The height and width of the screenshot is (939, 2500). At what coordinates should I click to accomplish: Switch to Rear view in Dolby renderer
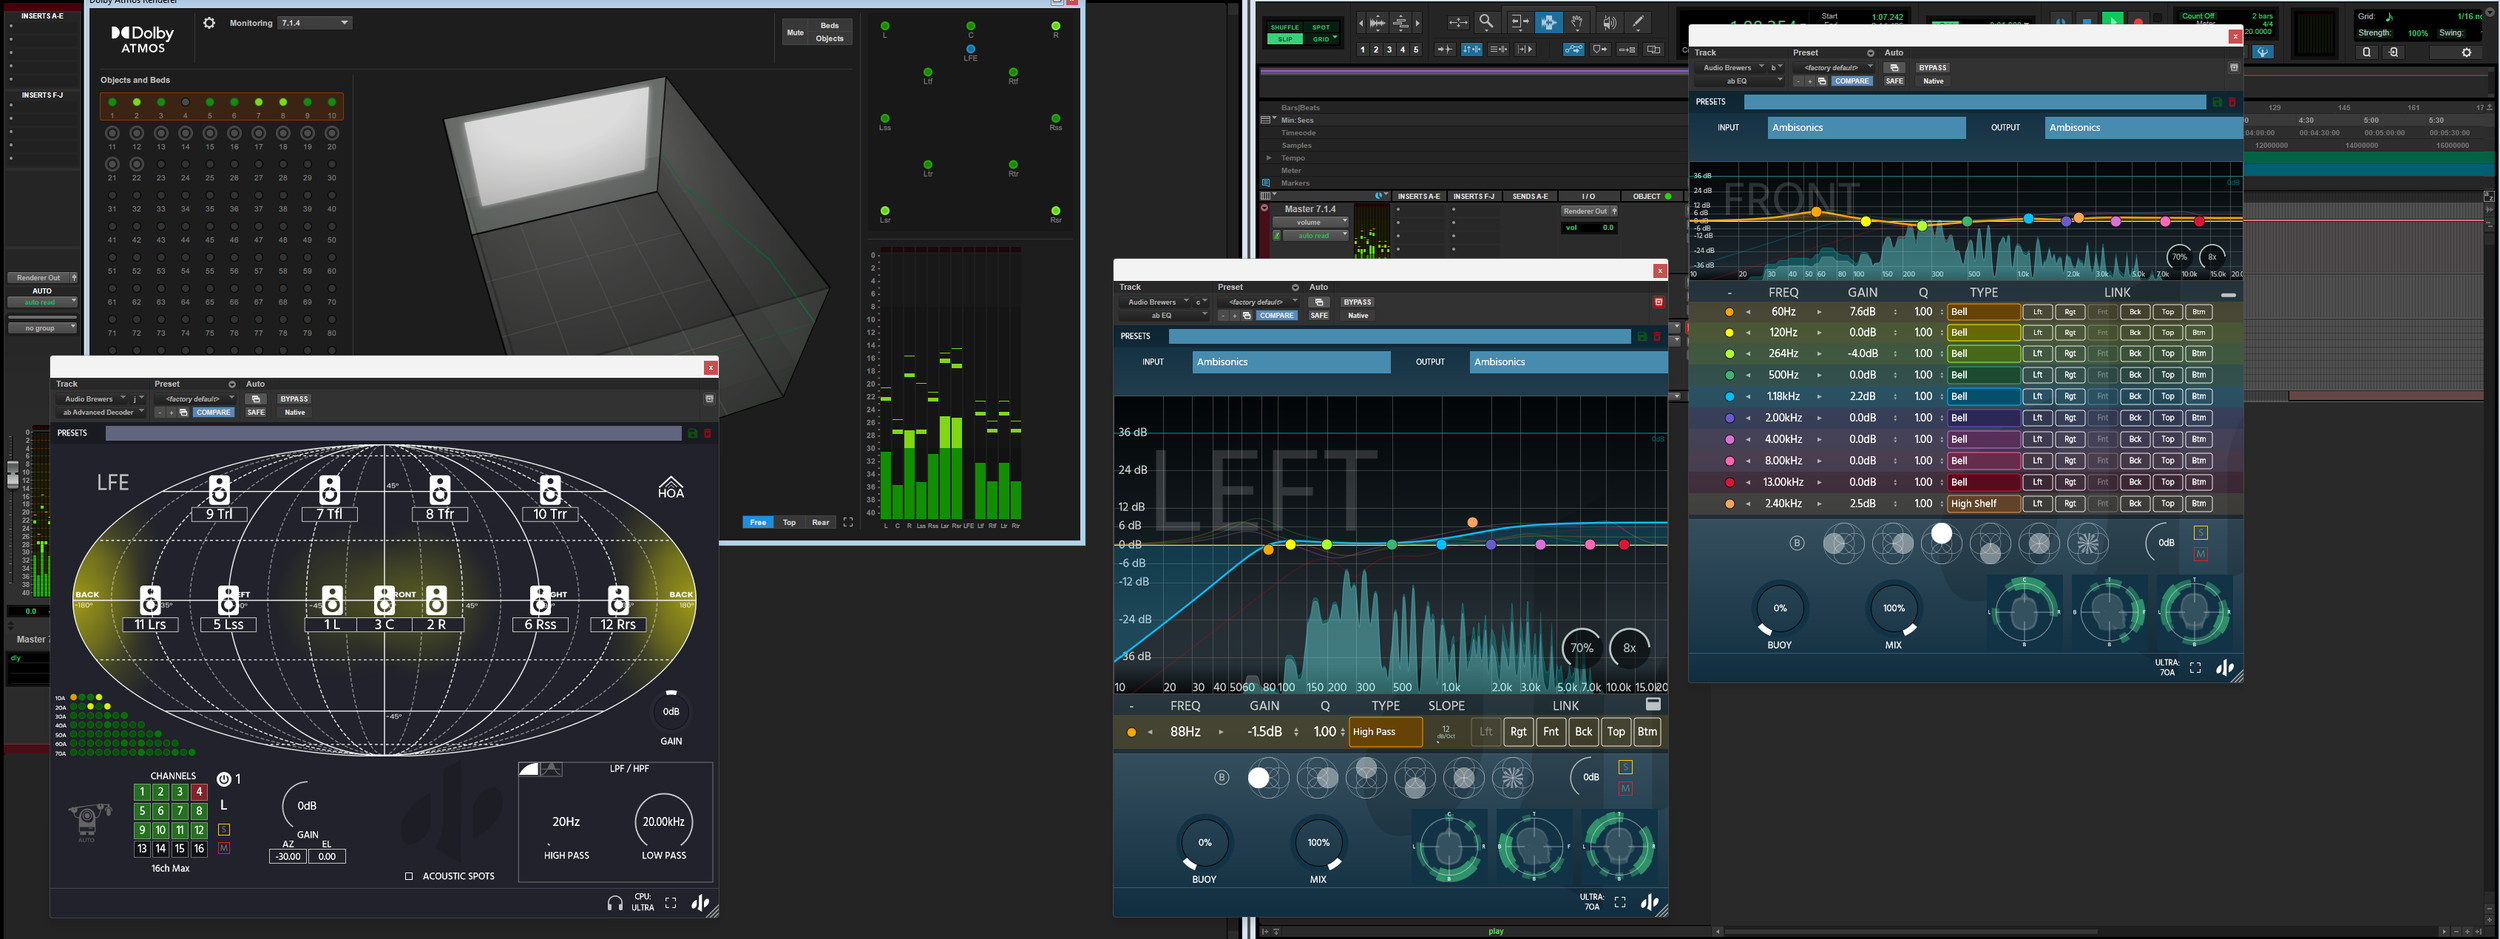(x=820, y=522)
